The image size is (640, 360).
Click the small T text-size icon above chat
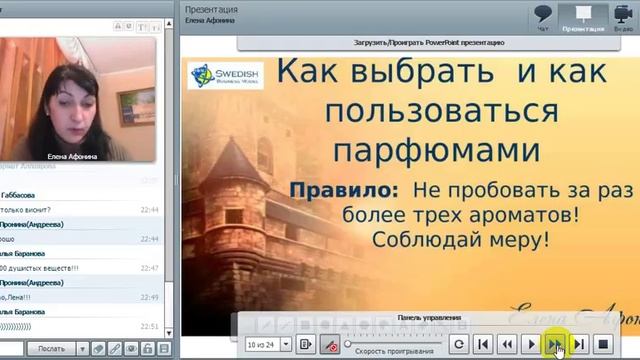pos(156,27)
